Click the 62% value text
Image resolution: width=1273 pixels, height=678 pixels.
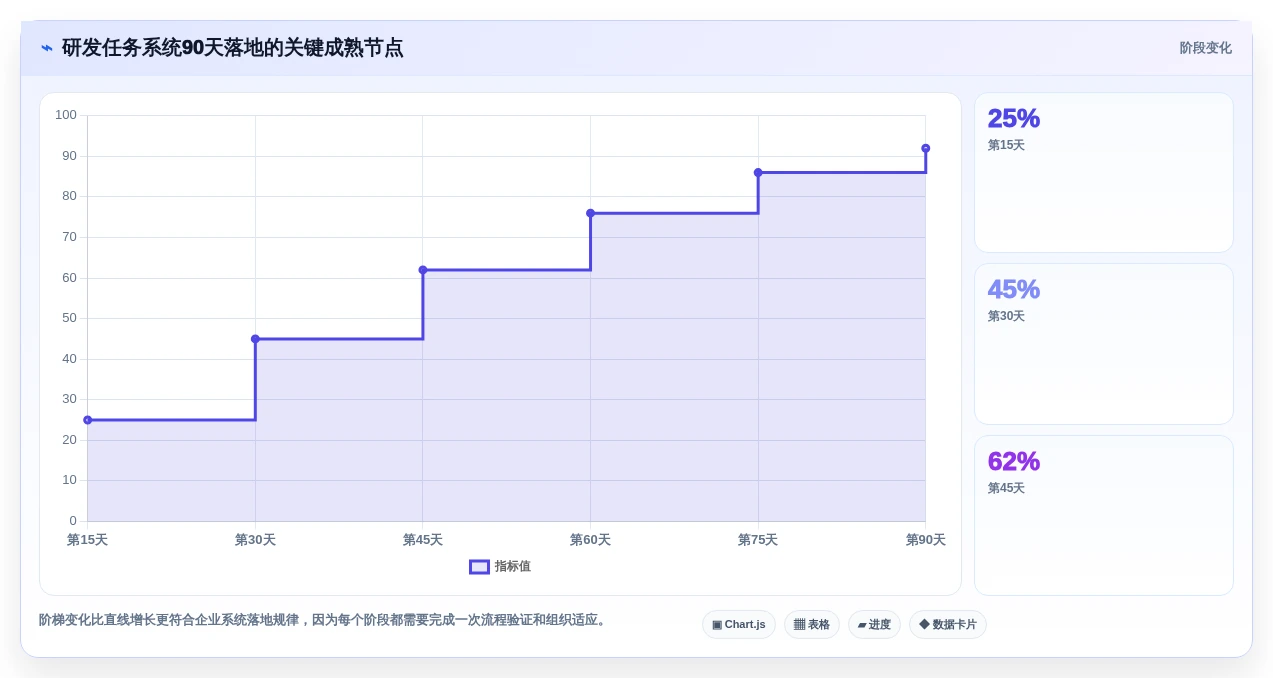pos(1014,461)
